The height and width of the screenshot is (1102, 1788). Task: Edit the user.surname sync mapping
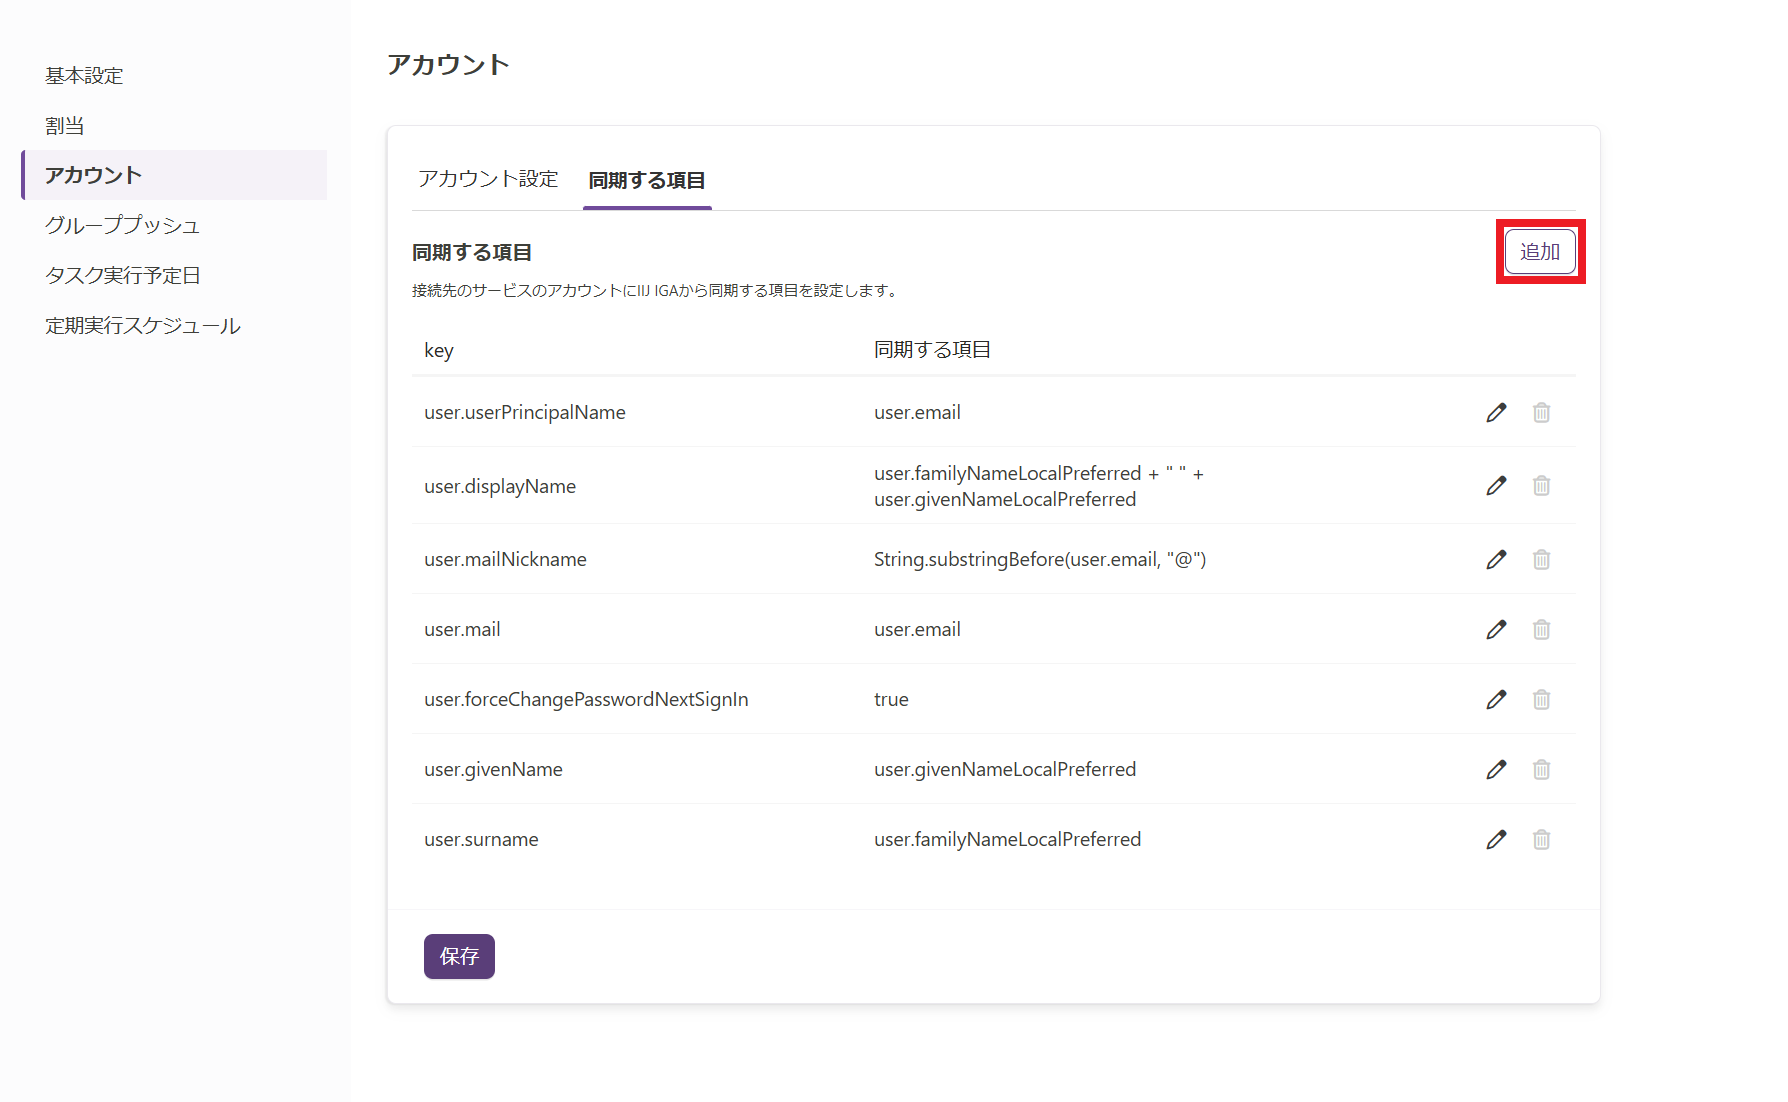pyautogui.click(x=1496, y=840)
